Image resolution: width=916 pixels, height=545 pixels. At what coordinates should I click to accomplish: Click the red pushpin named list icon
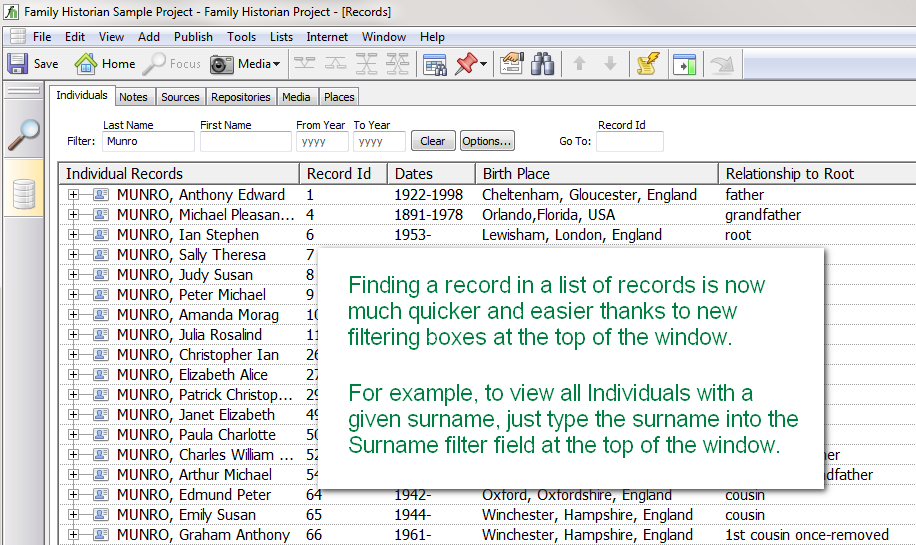coord(466,64)
